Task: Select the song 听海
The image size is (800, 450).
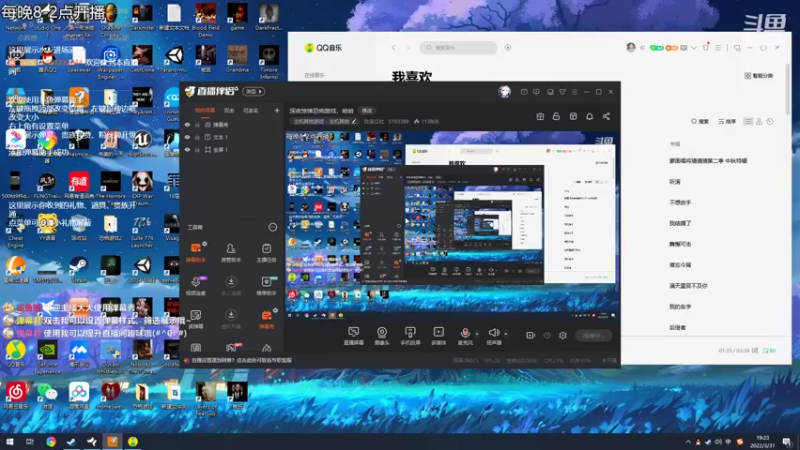Action: tap(675, 182)
